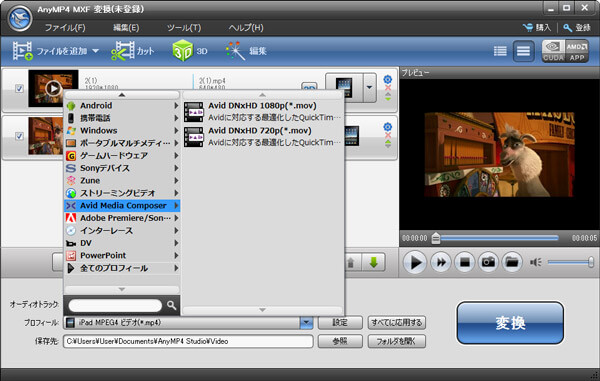The image size is (600, 381).
Task: Expand the DV category
Action: (122, 243)
